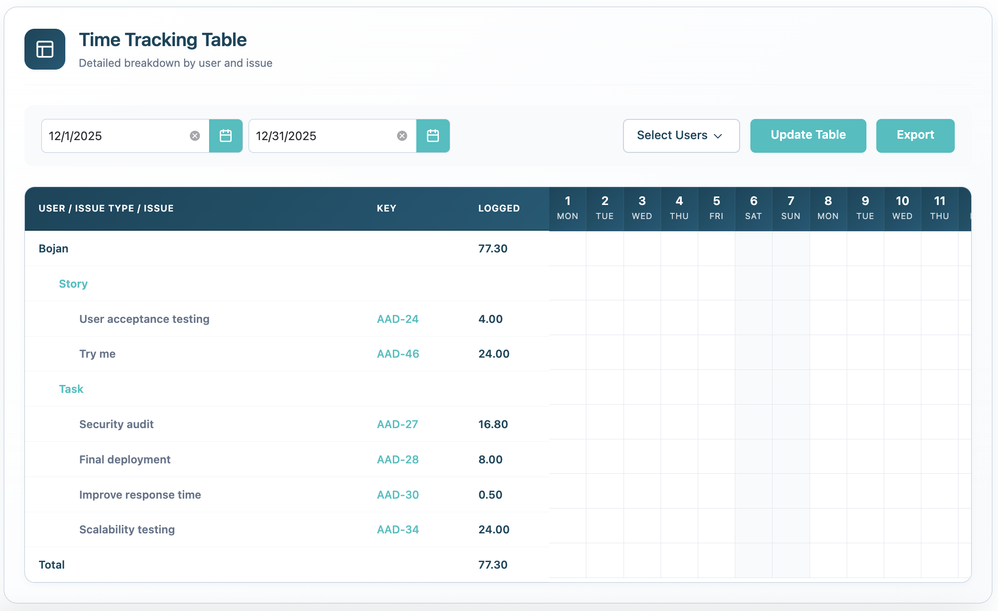Viewport: 998px width, 611px height.
Task: Click the 8.00 logged value
Action: pos(490,460)
